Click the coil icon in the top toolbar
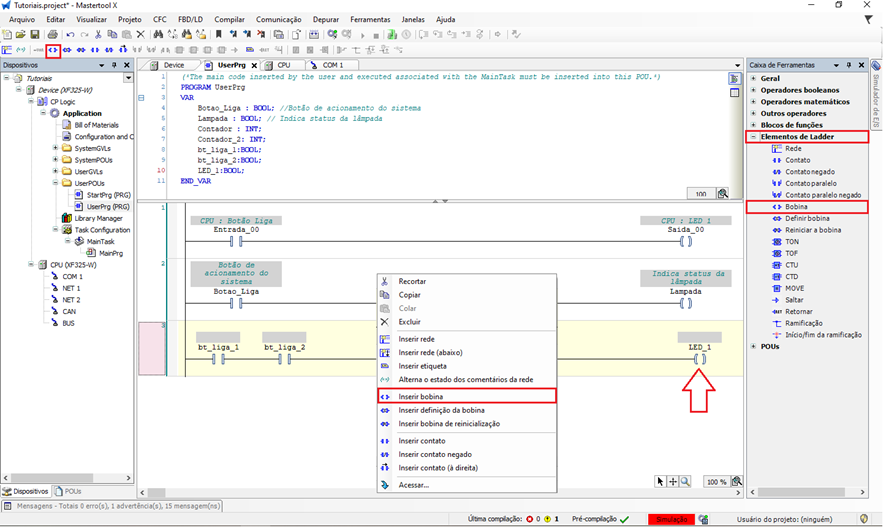The width and height of the screenshot is (886, 528). (53, 49)
